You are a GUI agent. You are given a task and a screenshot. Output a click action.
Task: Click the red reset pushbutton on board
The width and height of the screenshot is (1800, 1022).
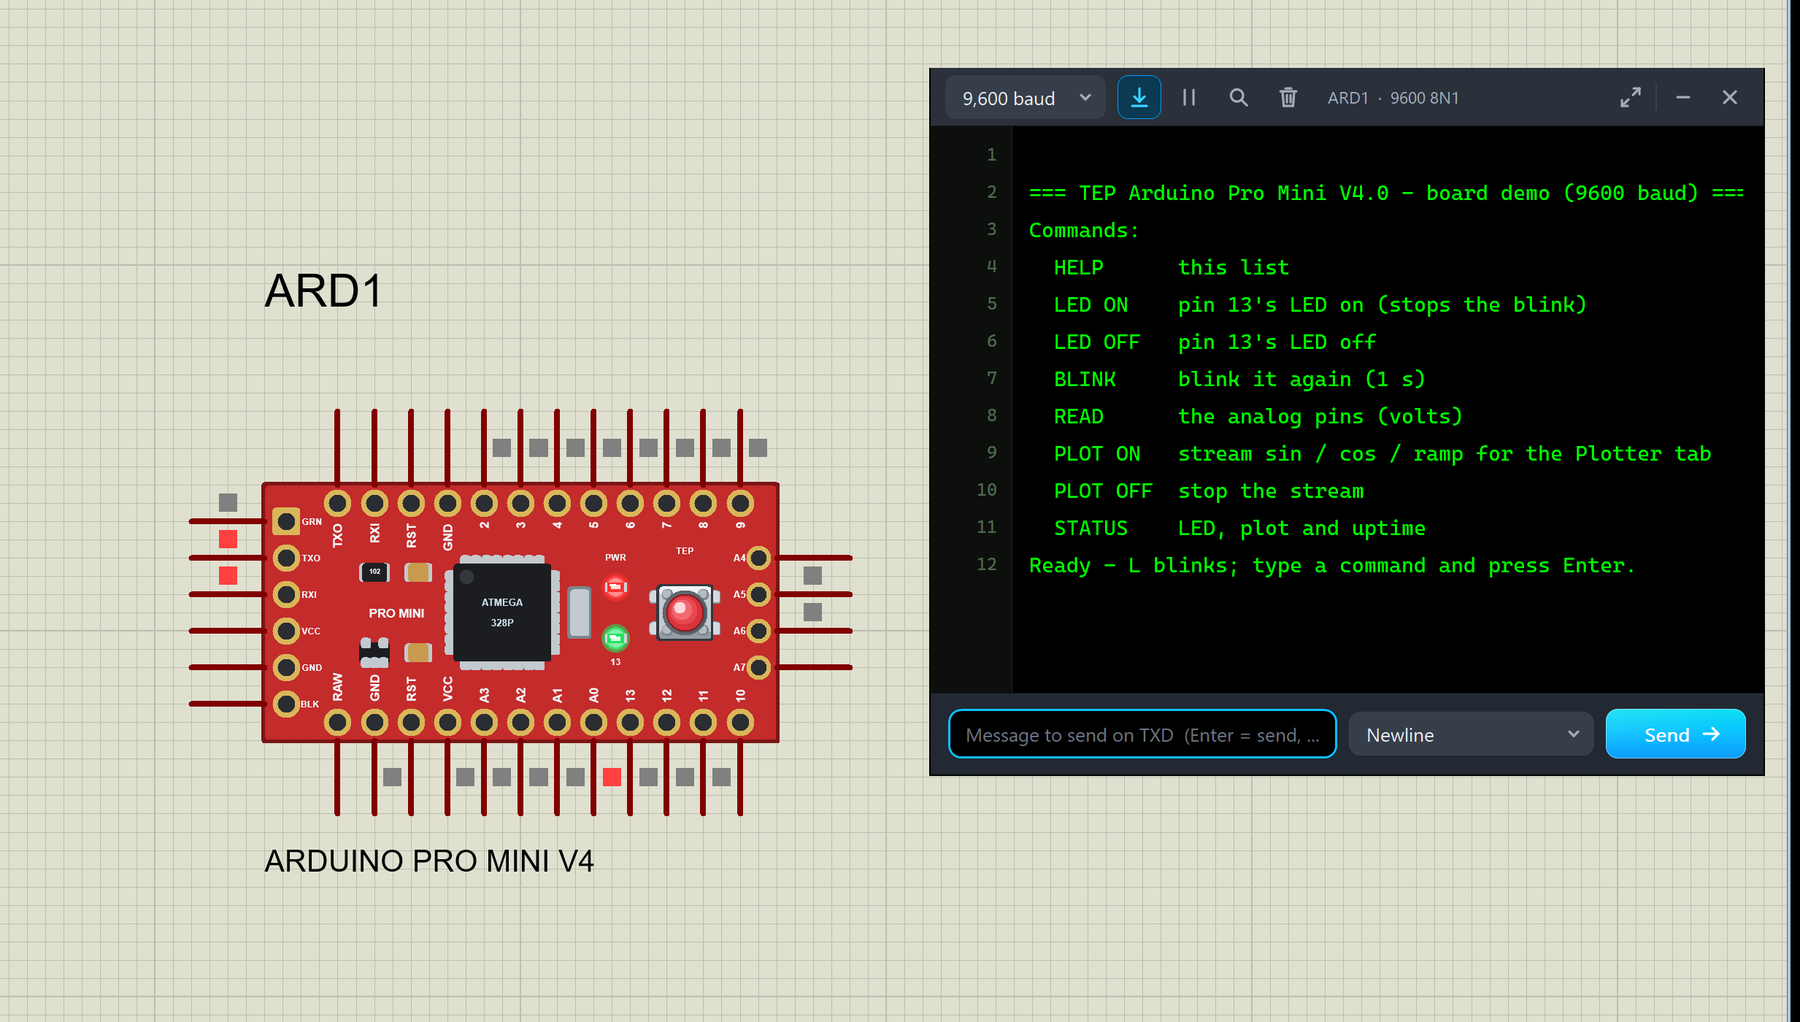(685, 612)
